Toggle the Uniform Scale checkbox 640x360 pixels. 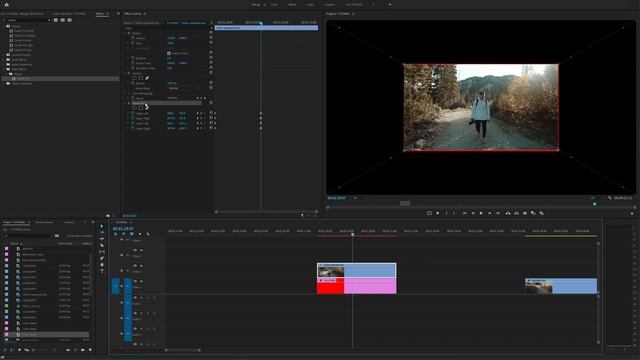(169, 53)
